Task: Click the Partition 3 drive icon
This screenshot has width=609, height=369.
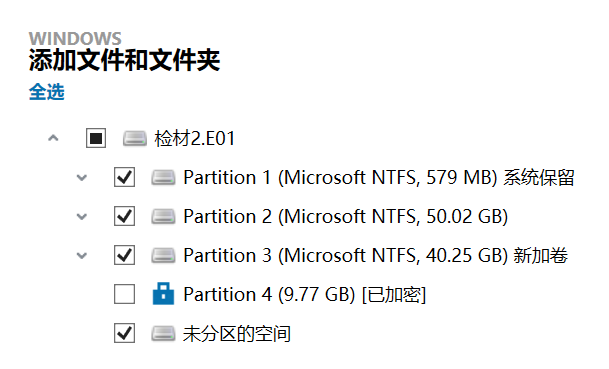Action: point(163,255)
